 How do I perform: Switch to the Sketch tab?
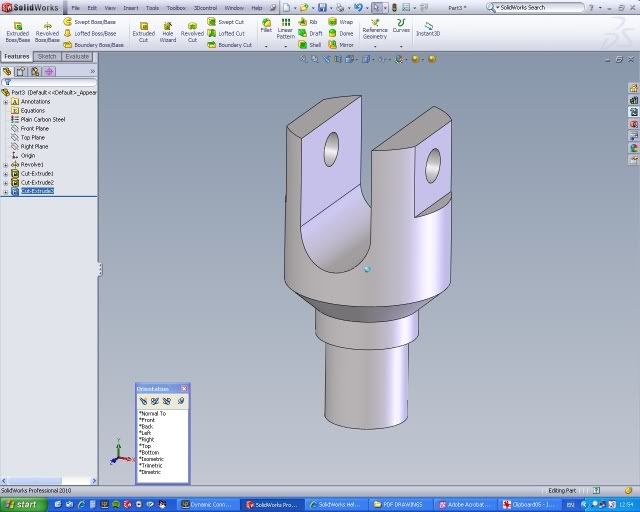[x=47, y=57]
